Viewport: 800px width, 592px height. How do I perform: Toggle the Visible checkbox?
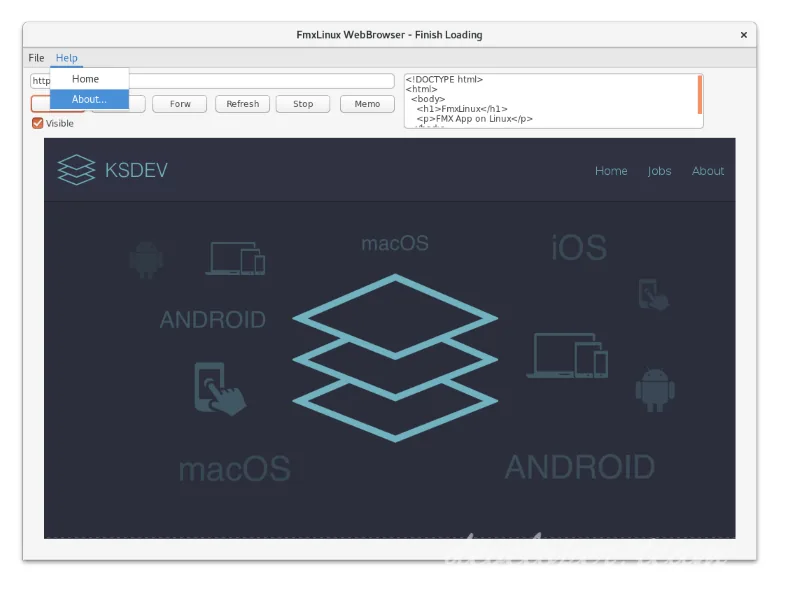point(37,123)
